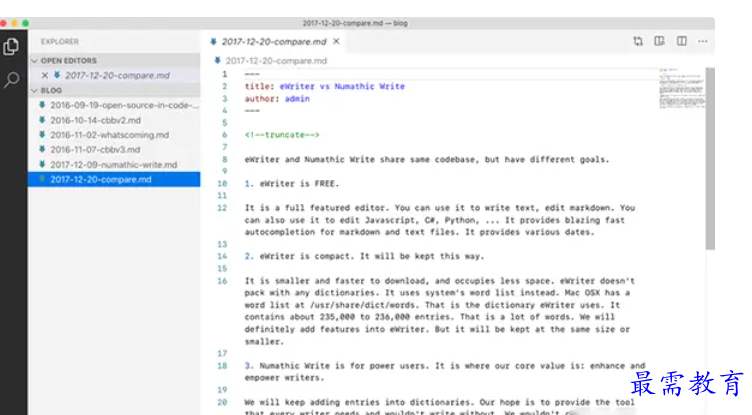Image resolution: width=752 pixels, height=415 pixels.
Task: Collapse the Open Editors section
Action: tap(114, 60)
